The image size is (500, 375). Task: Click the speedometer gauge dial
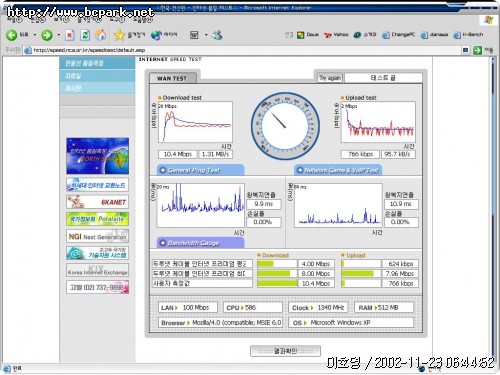click(x=285, y=126)
